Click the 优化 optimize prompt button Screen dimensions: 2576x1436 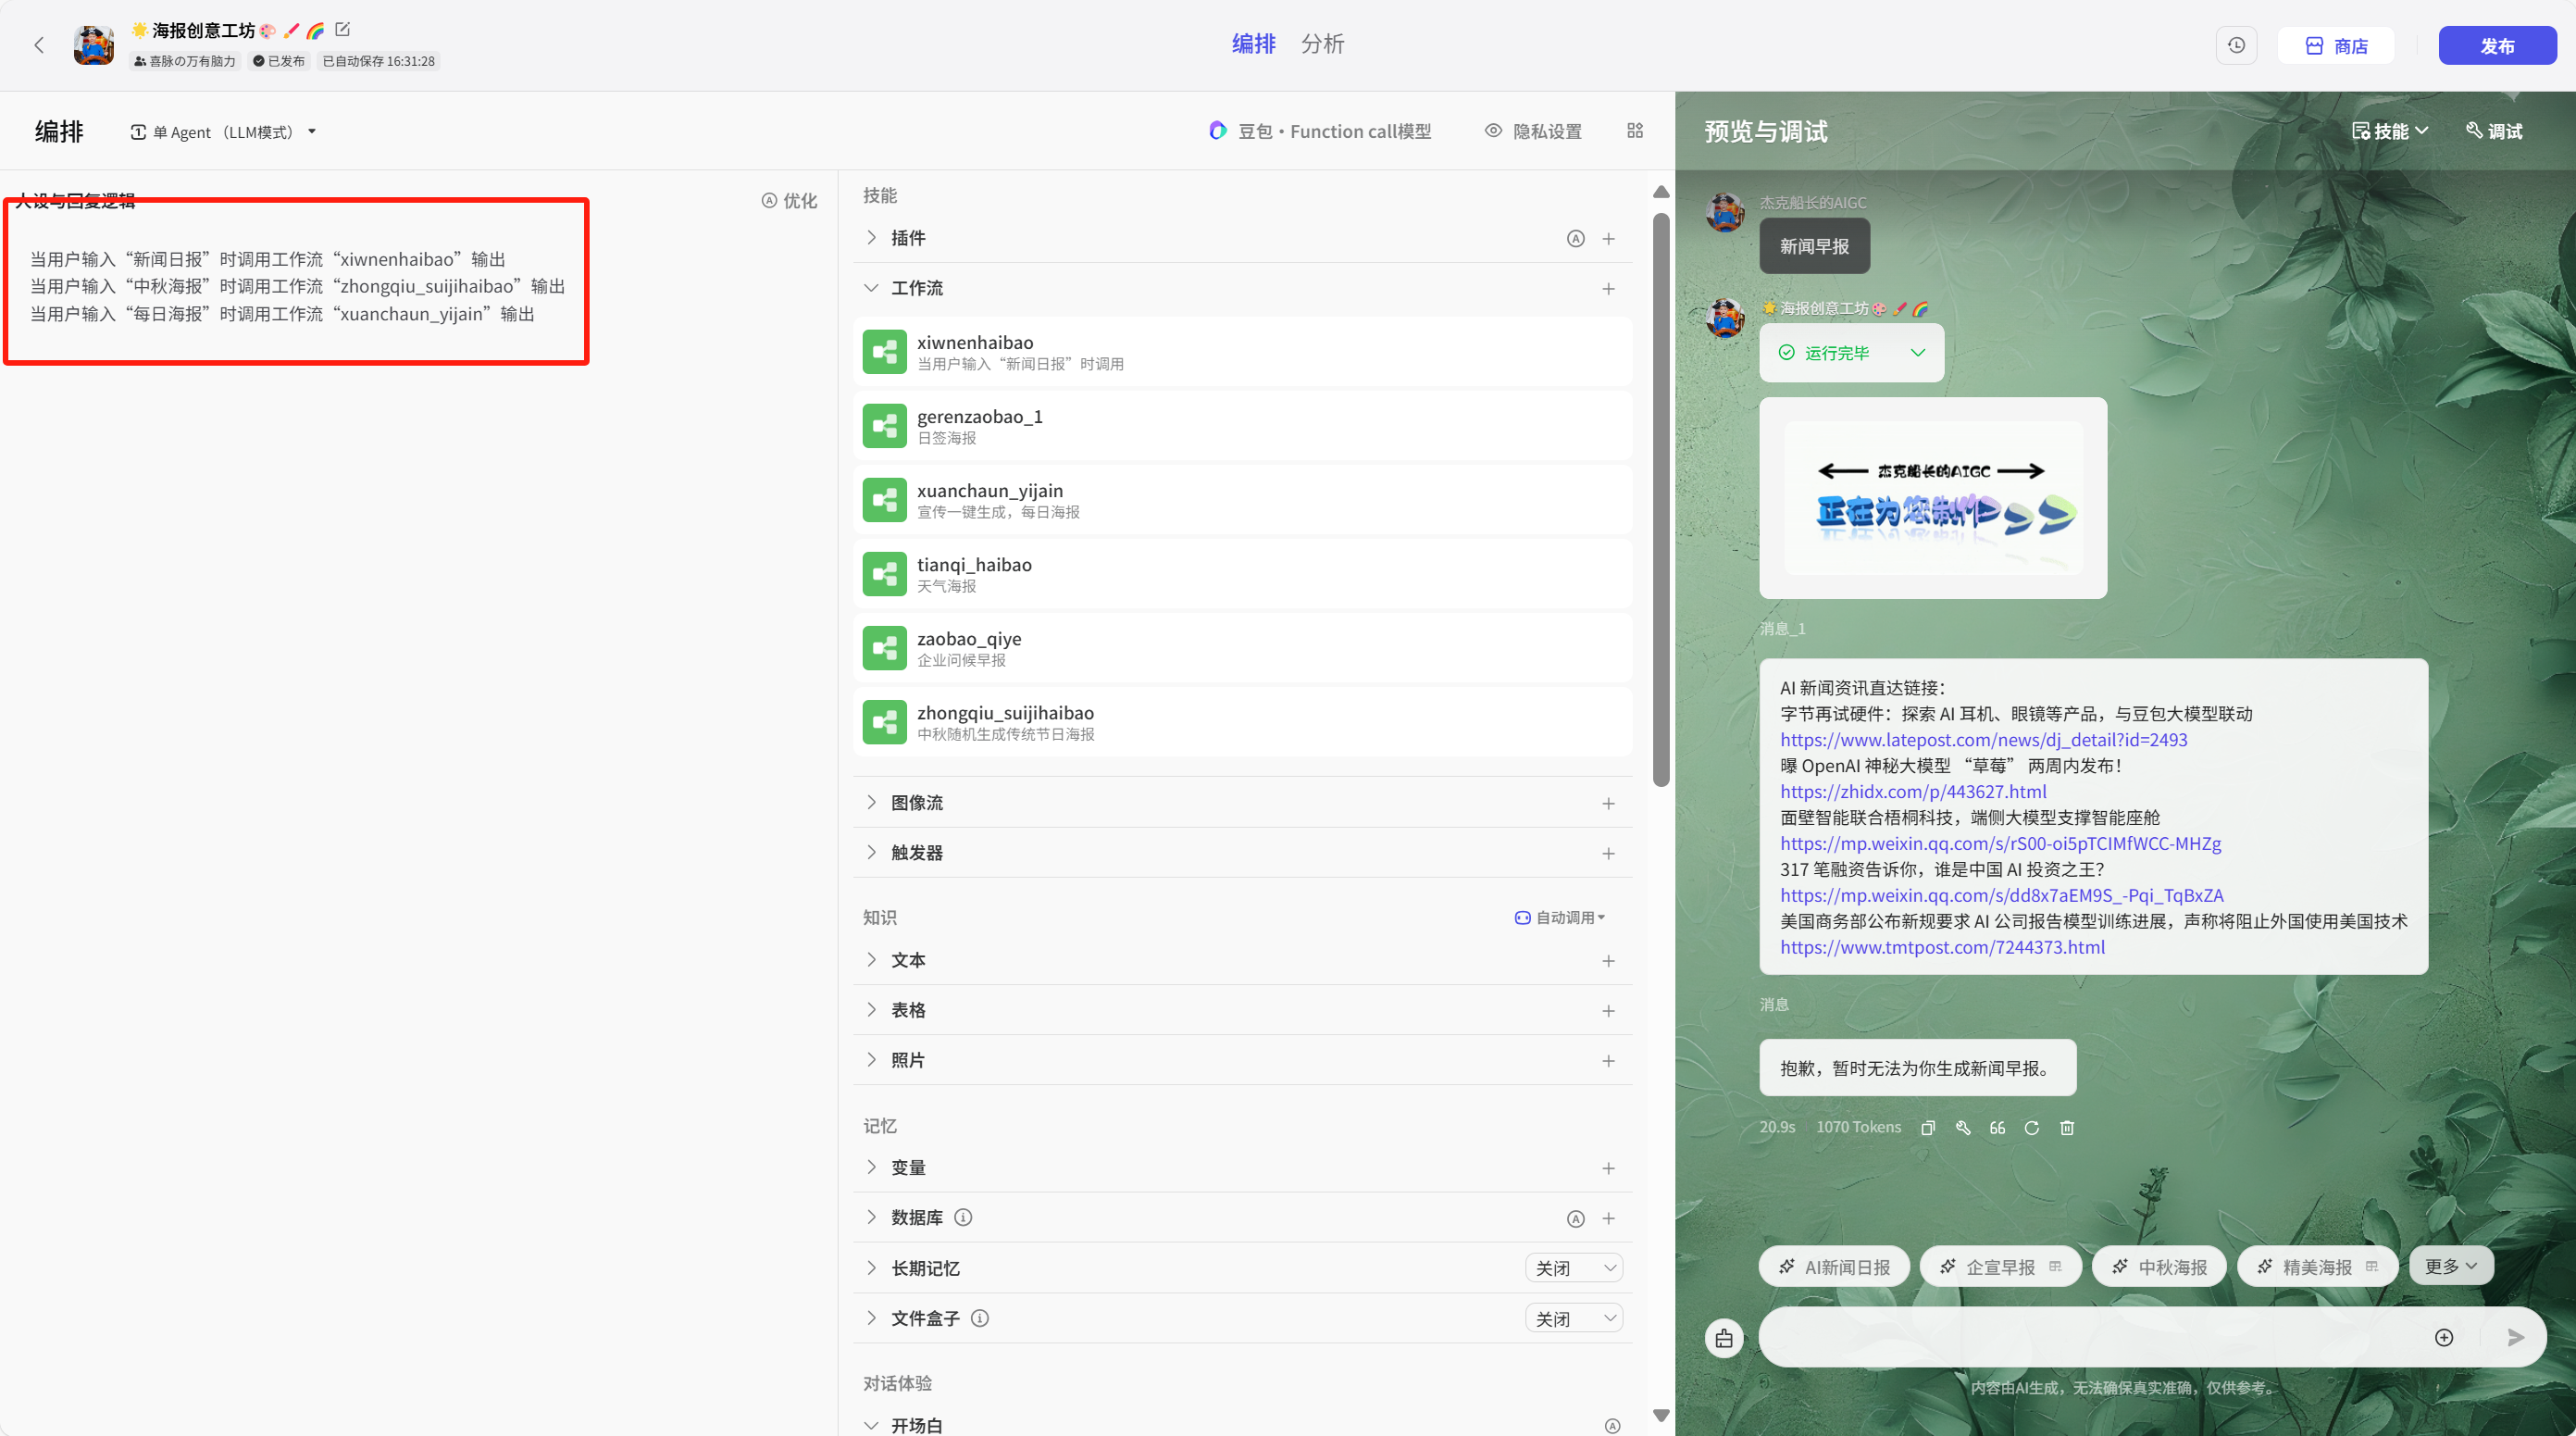pyautogui.click(x=789, y=200)
